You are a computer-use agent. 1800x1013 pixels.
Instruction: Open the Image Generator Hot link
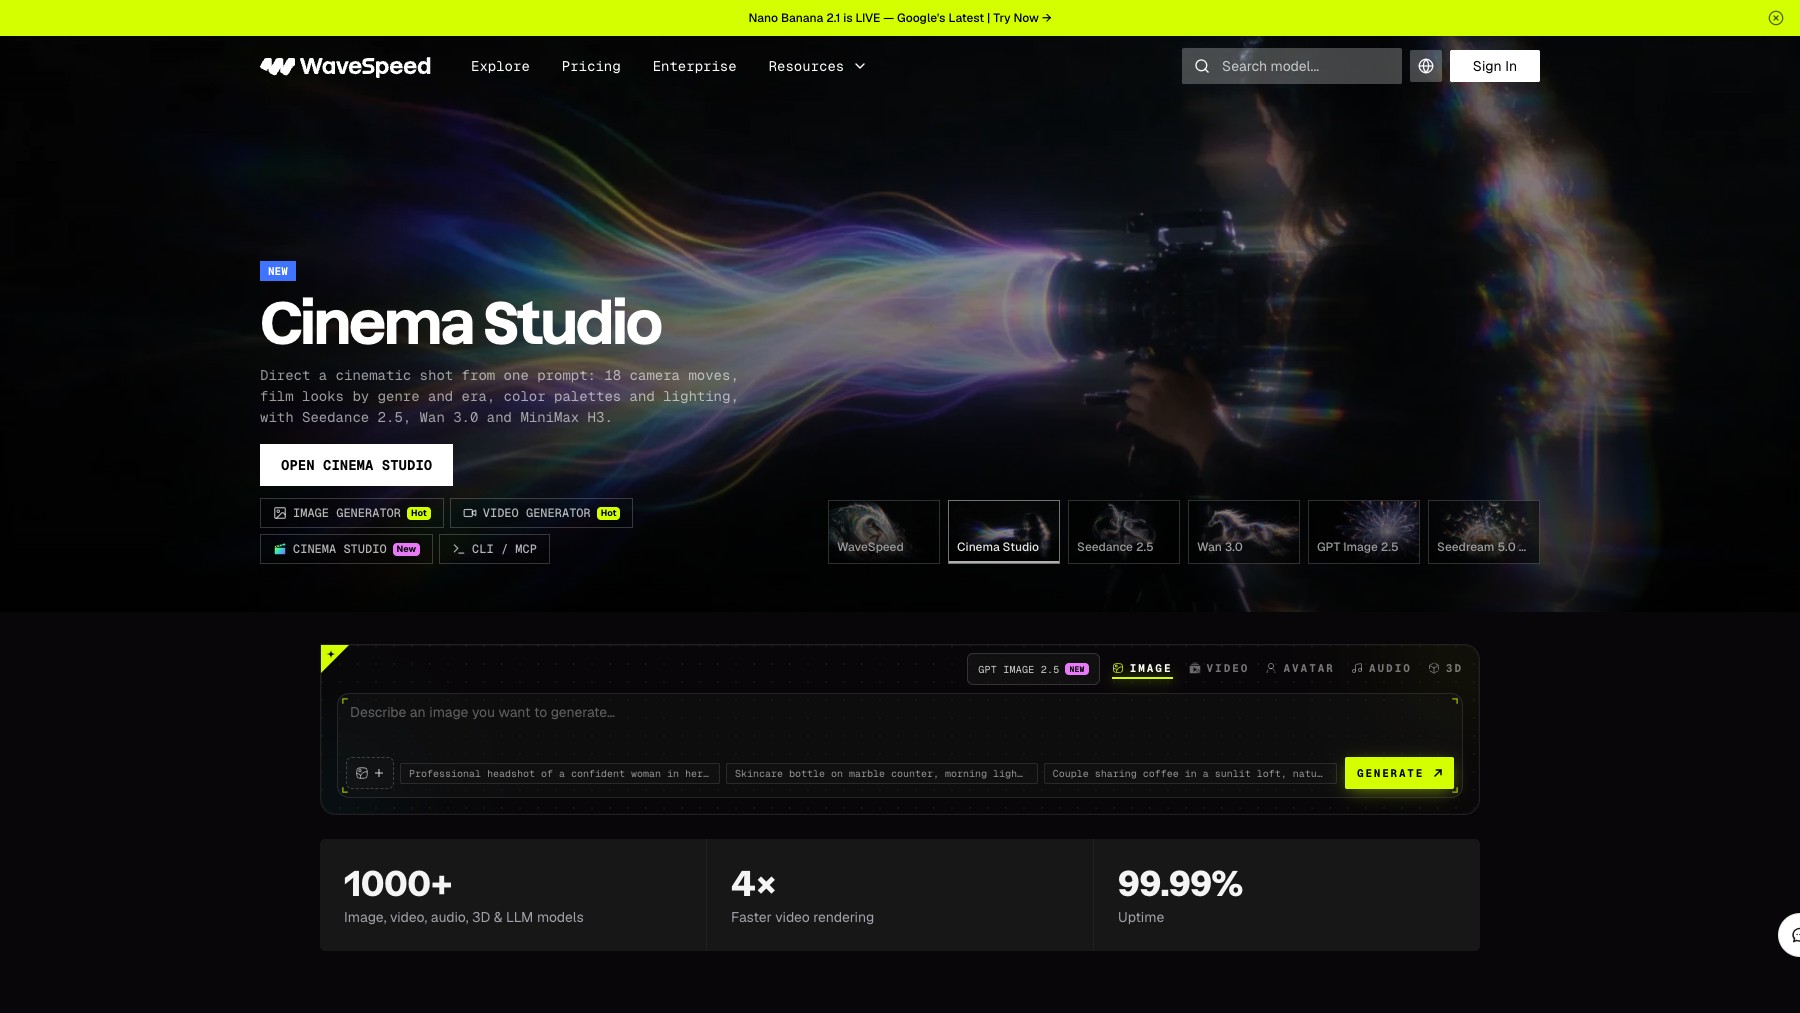click(x=352, y=513)
